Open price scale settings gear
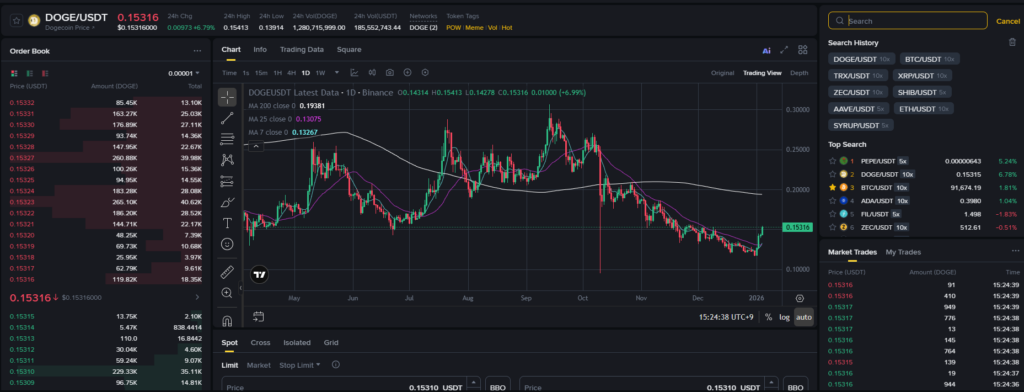Viewport: 1024px width, 392px height. click(799, 298)
